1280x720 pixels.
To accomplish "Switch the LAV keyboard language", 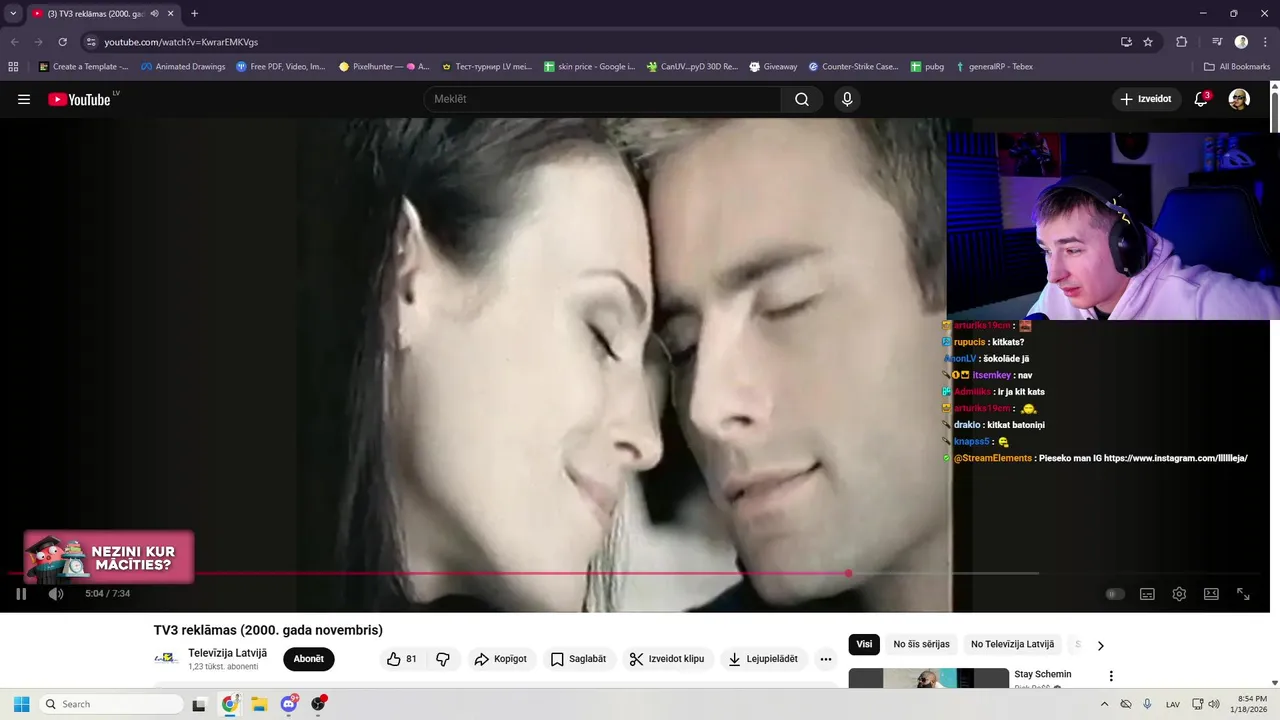I will (x=1172, y=704).
